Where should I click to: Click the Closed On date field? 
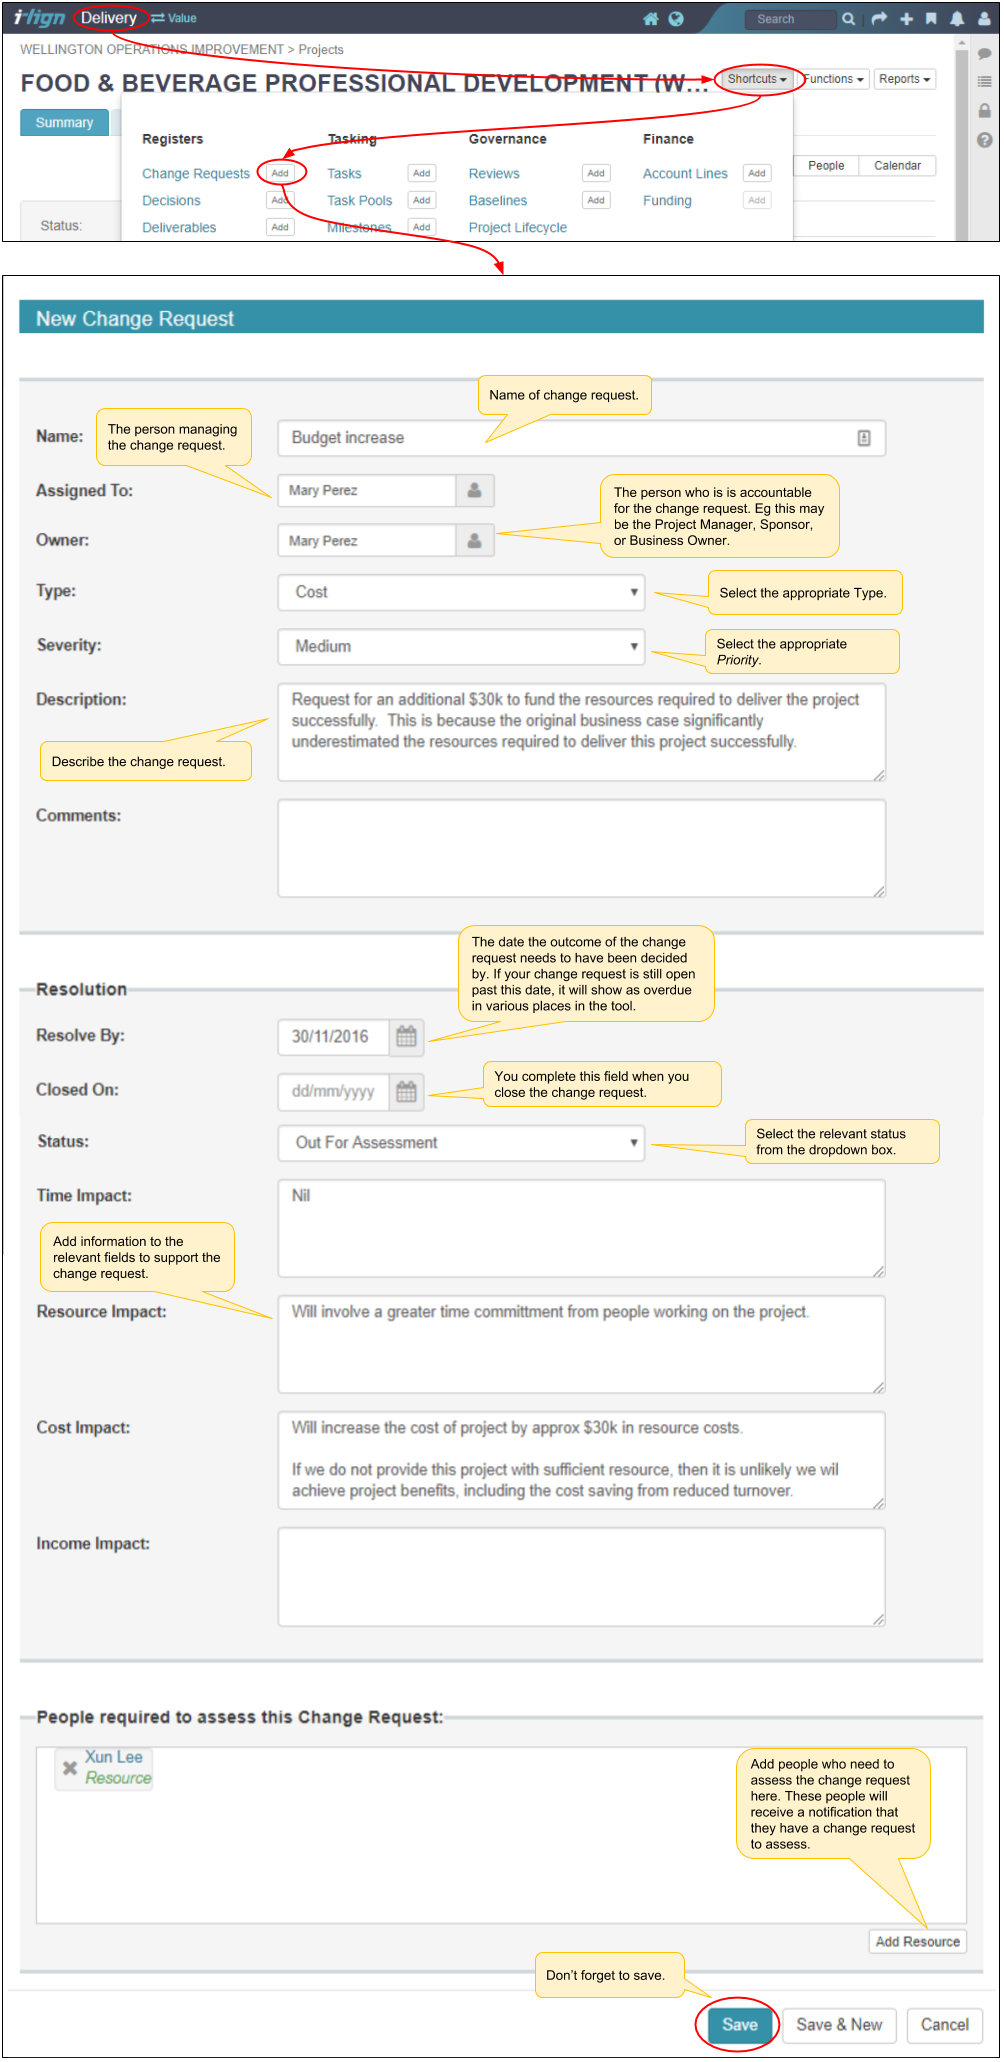tap(334, 1091)
